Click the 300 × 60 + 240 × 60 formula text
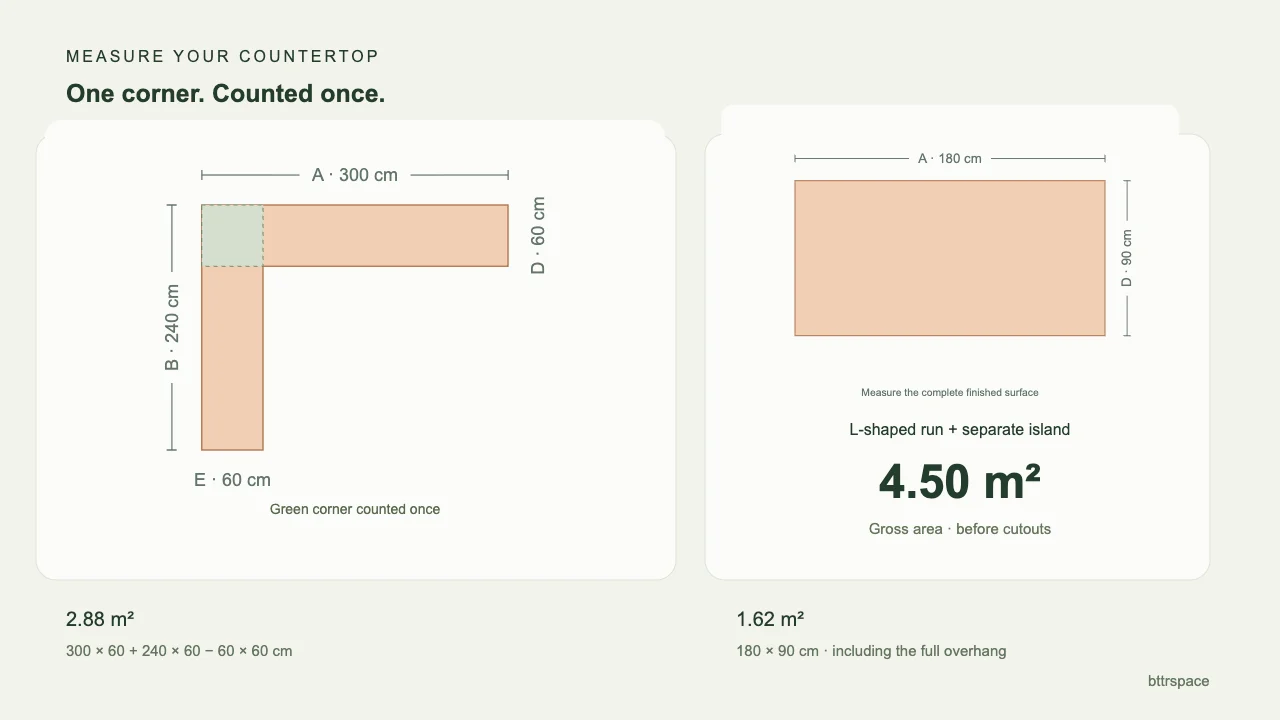Viewport: 1280px width, 720px height. [x=180, y=651]
